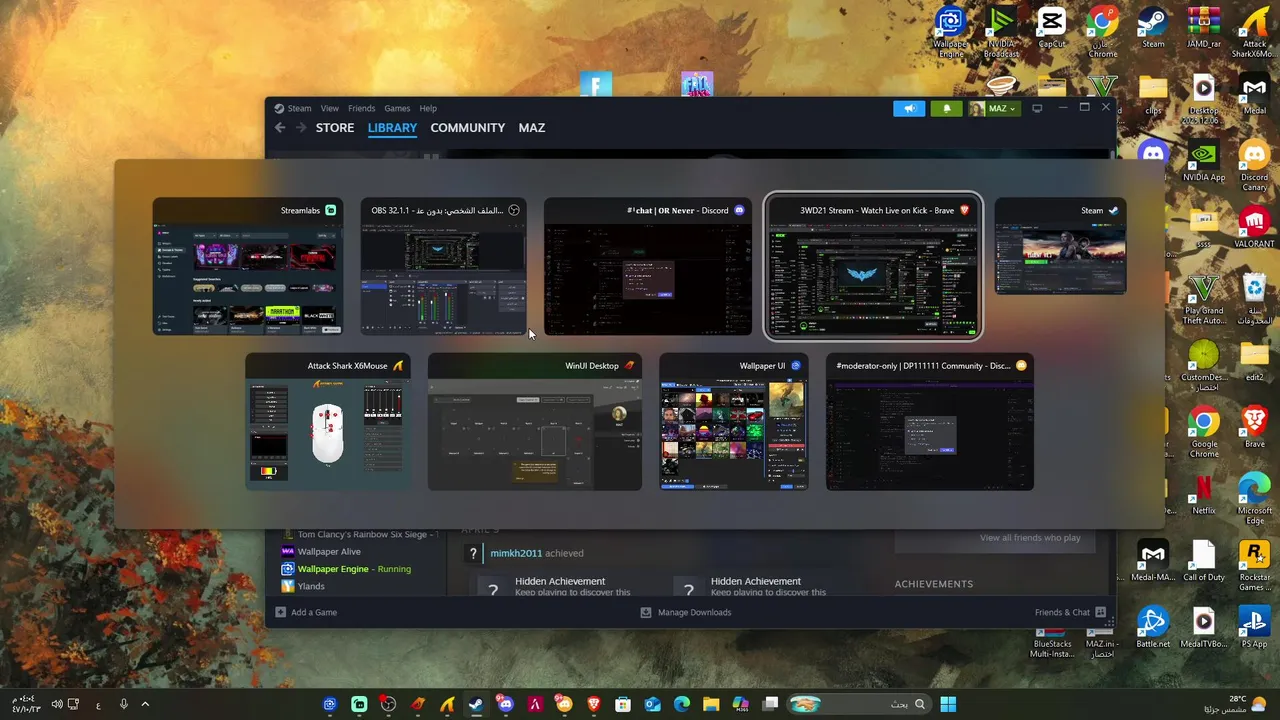Click Add a Game in Steam
Screen dimensions: 1280x720
click(x=306, y=612)
